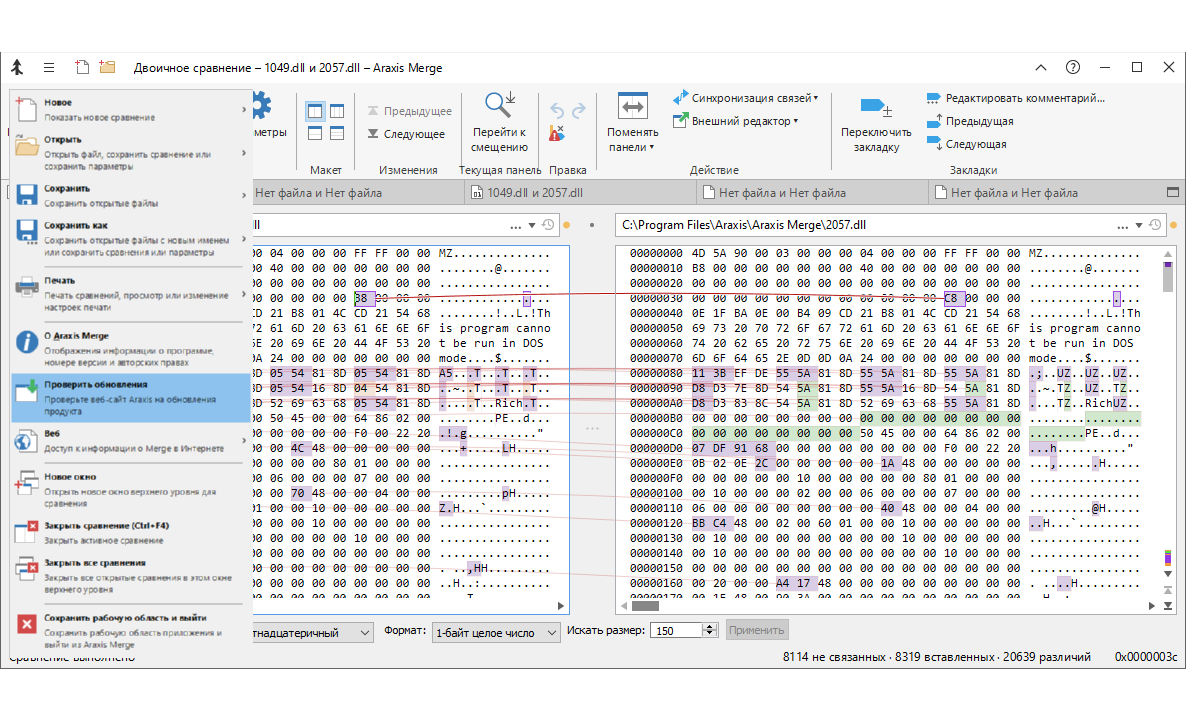This screenshot has height=722, width=1186.
Task: Click the 2057.dll file path field
Action: (x=865, y=225)
